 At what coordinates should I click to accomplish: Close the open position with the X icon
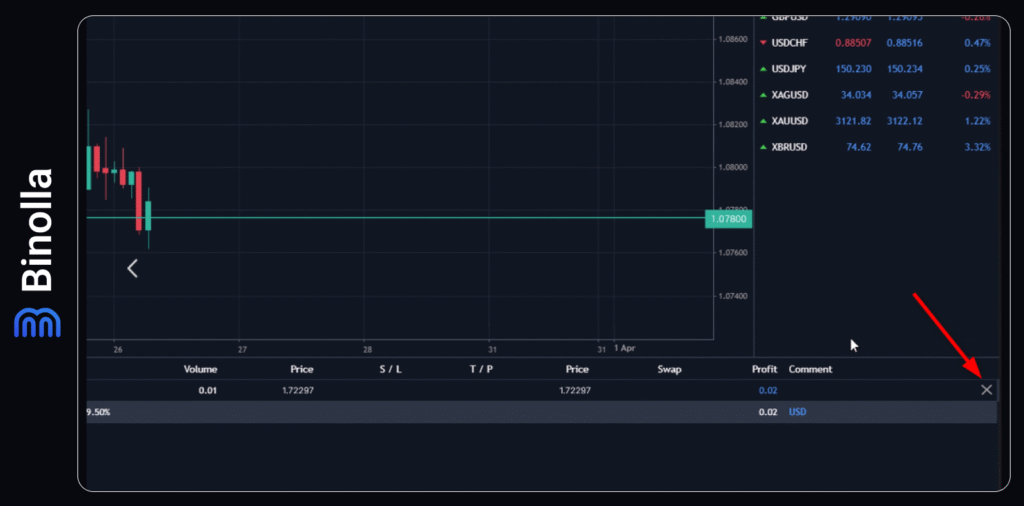pyautogui.click(x=986, y=390)
